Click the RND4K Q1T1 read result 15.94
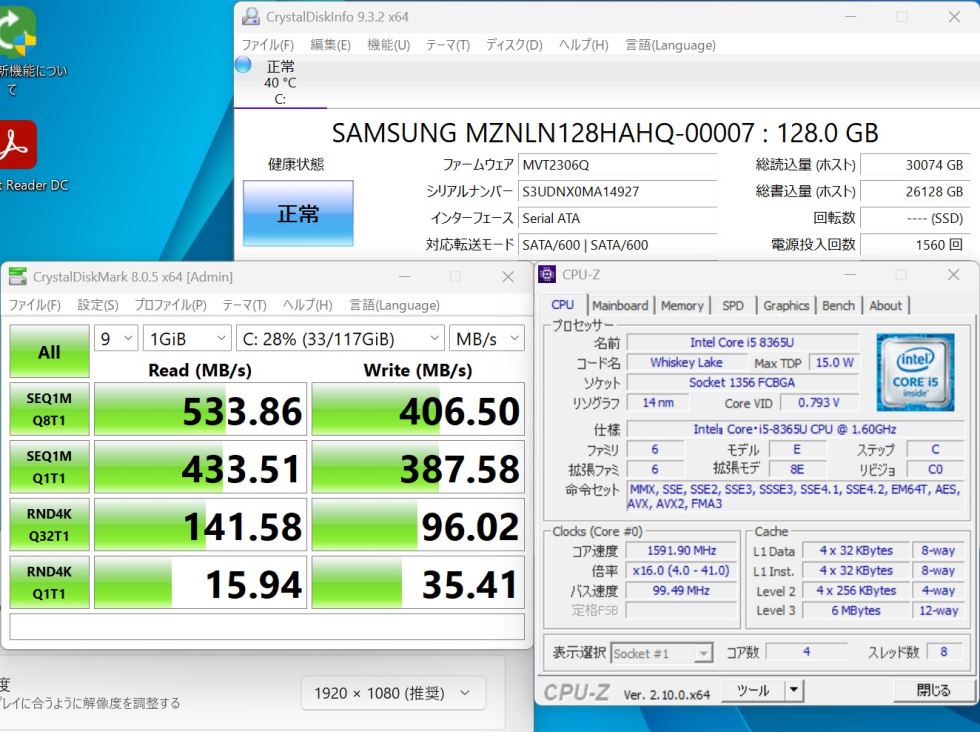Viewport: 980px width, 732px height. [x=200, y=583]
